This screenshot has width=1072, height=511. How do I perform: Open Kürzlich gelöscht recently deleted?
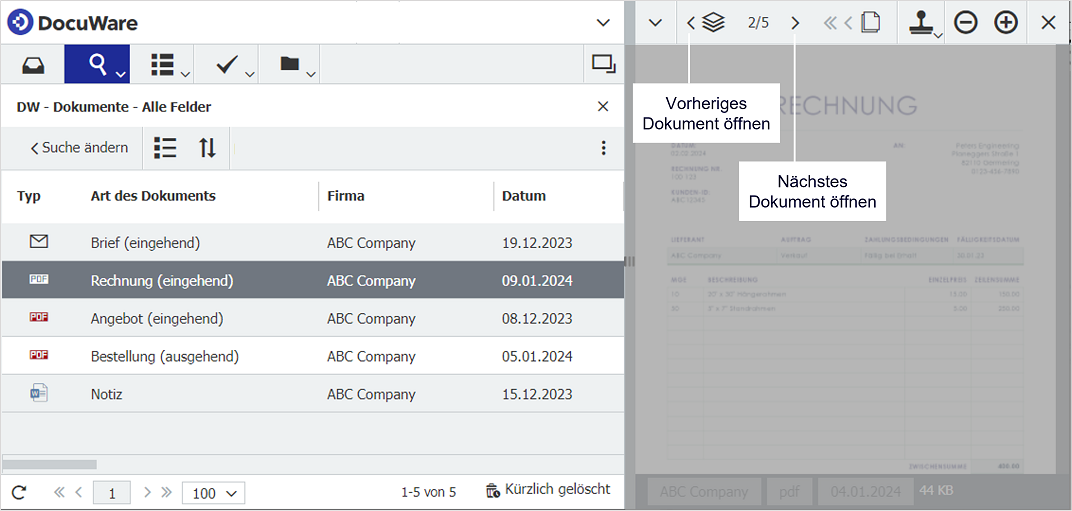click(x=547, y=490)
